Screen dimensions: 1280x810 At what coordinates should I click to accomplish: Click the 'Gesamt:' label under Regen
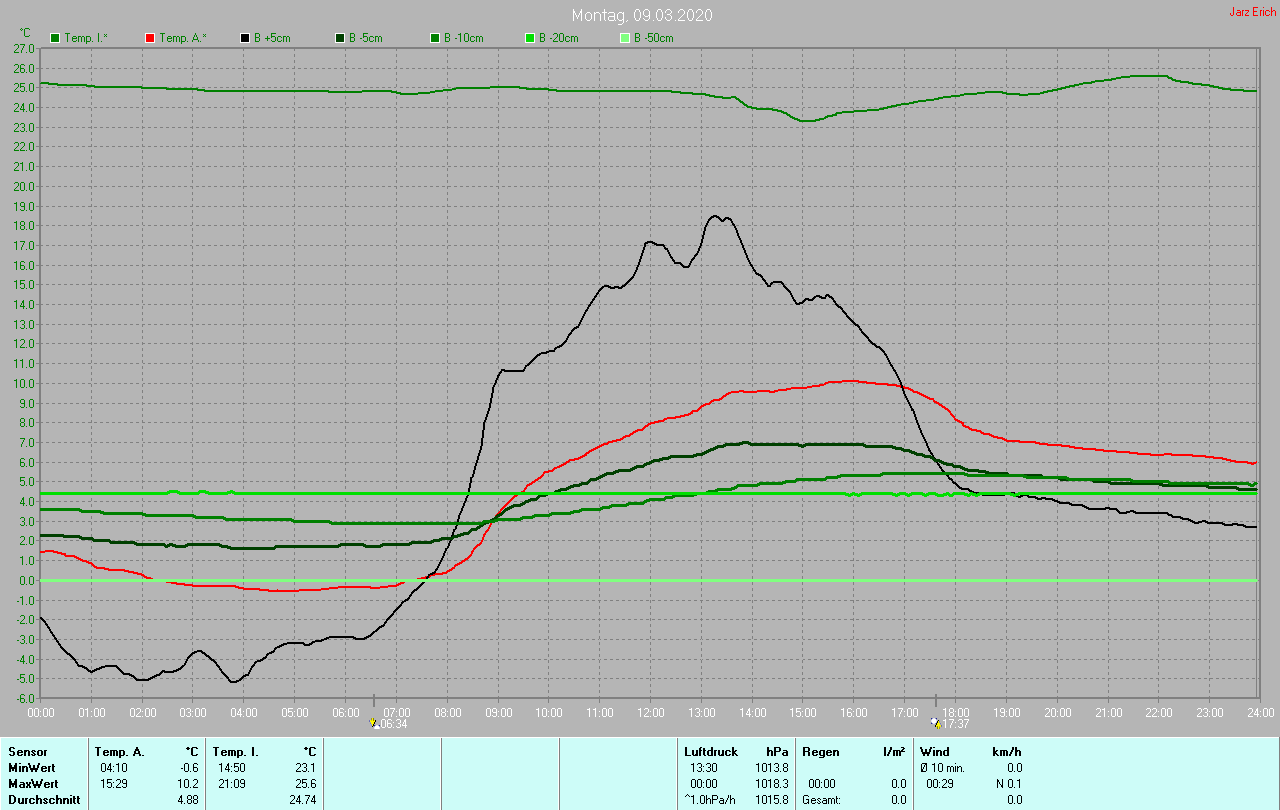coord(821,800)
